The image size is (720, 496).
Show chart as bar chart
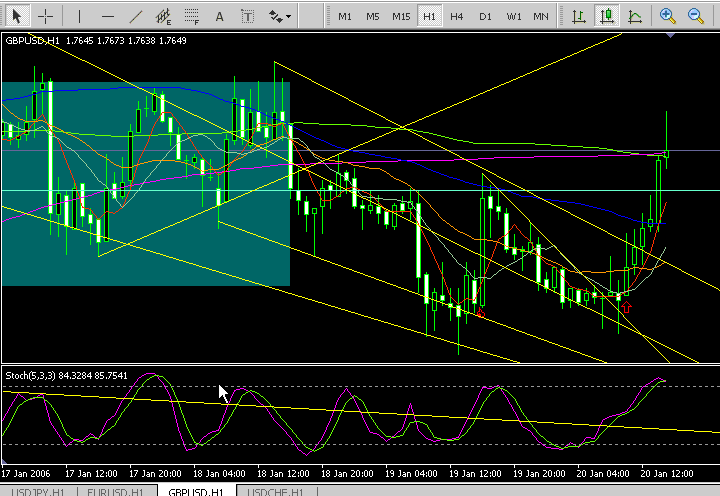579,17
